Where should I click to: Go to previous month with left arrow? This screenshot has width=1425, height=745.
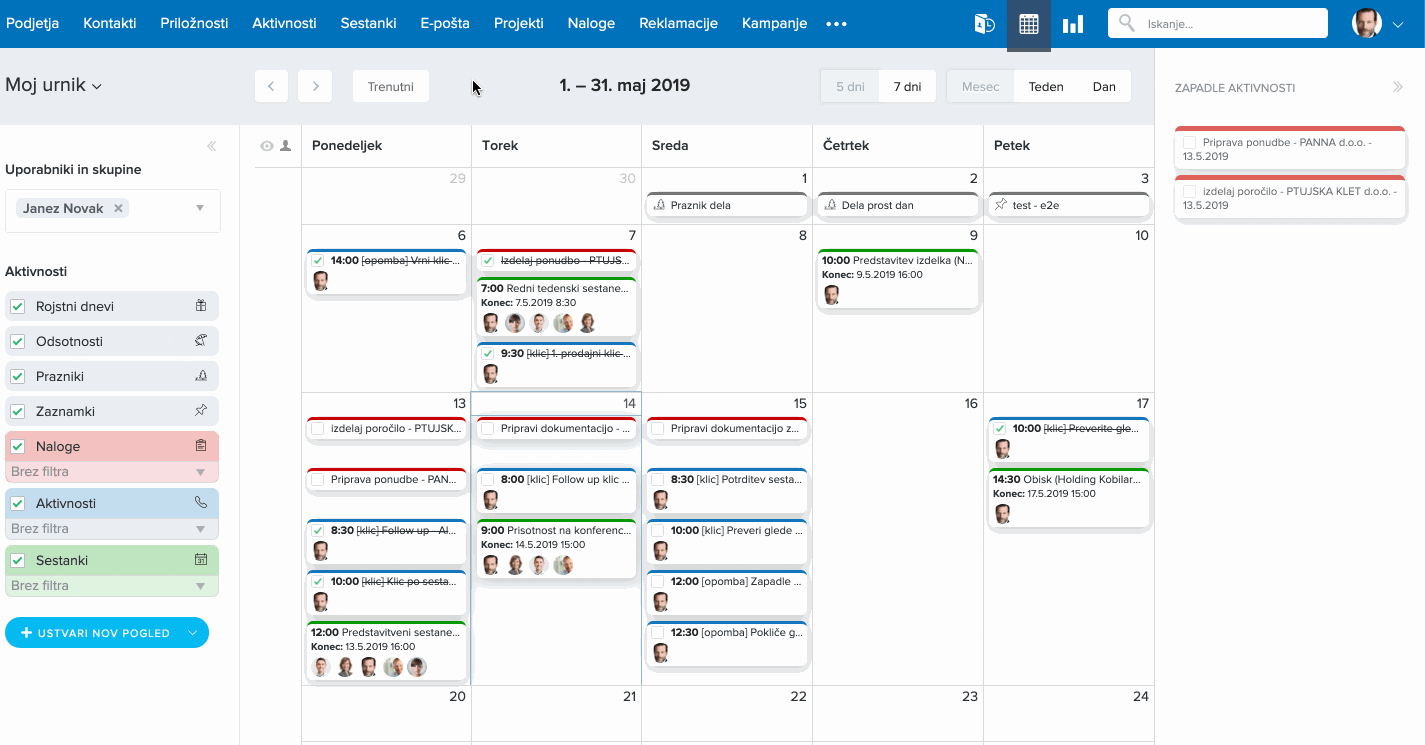(271, 86)
